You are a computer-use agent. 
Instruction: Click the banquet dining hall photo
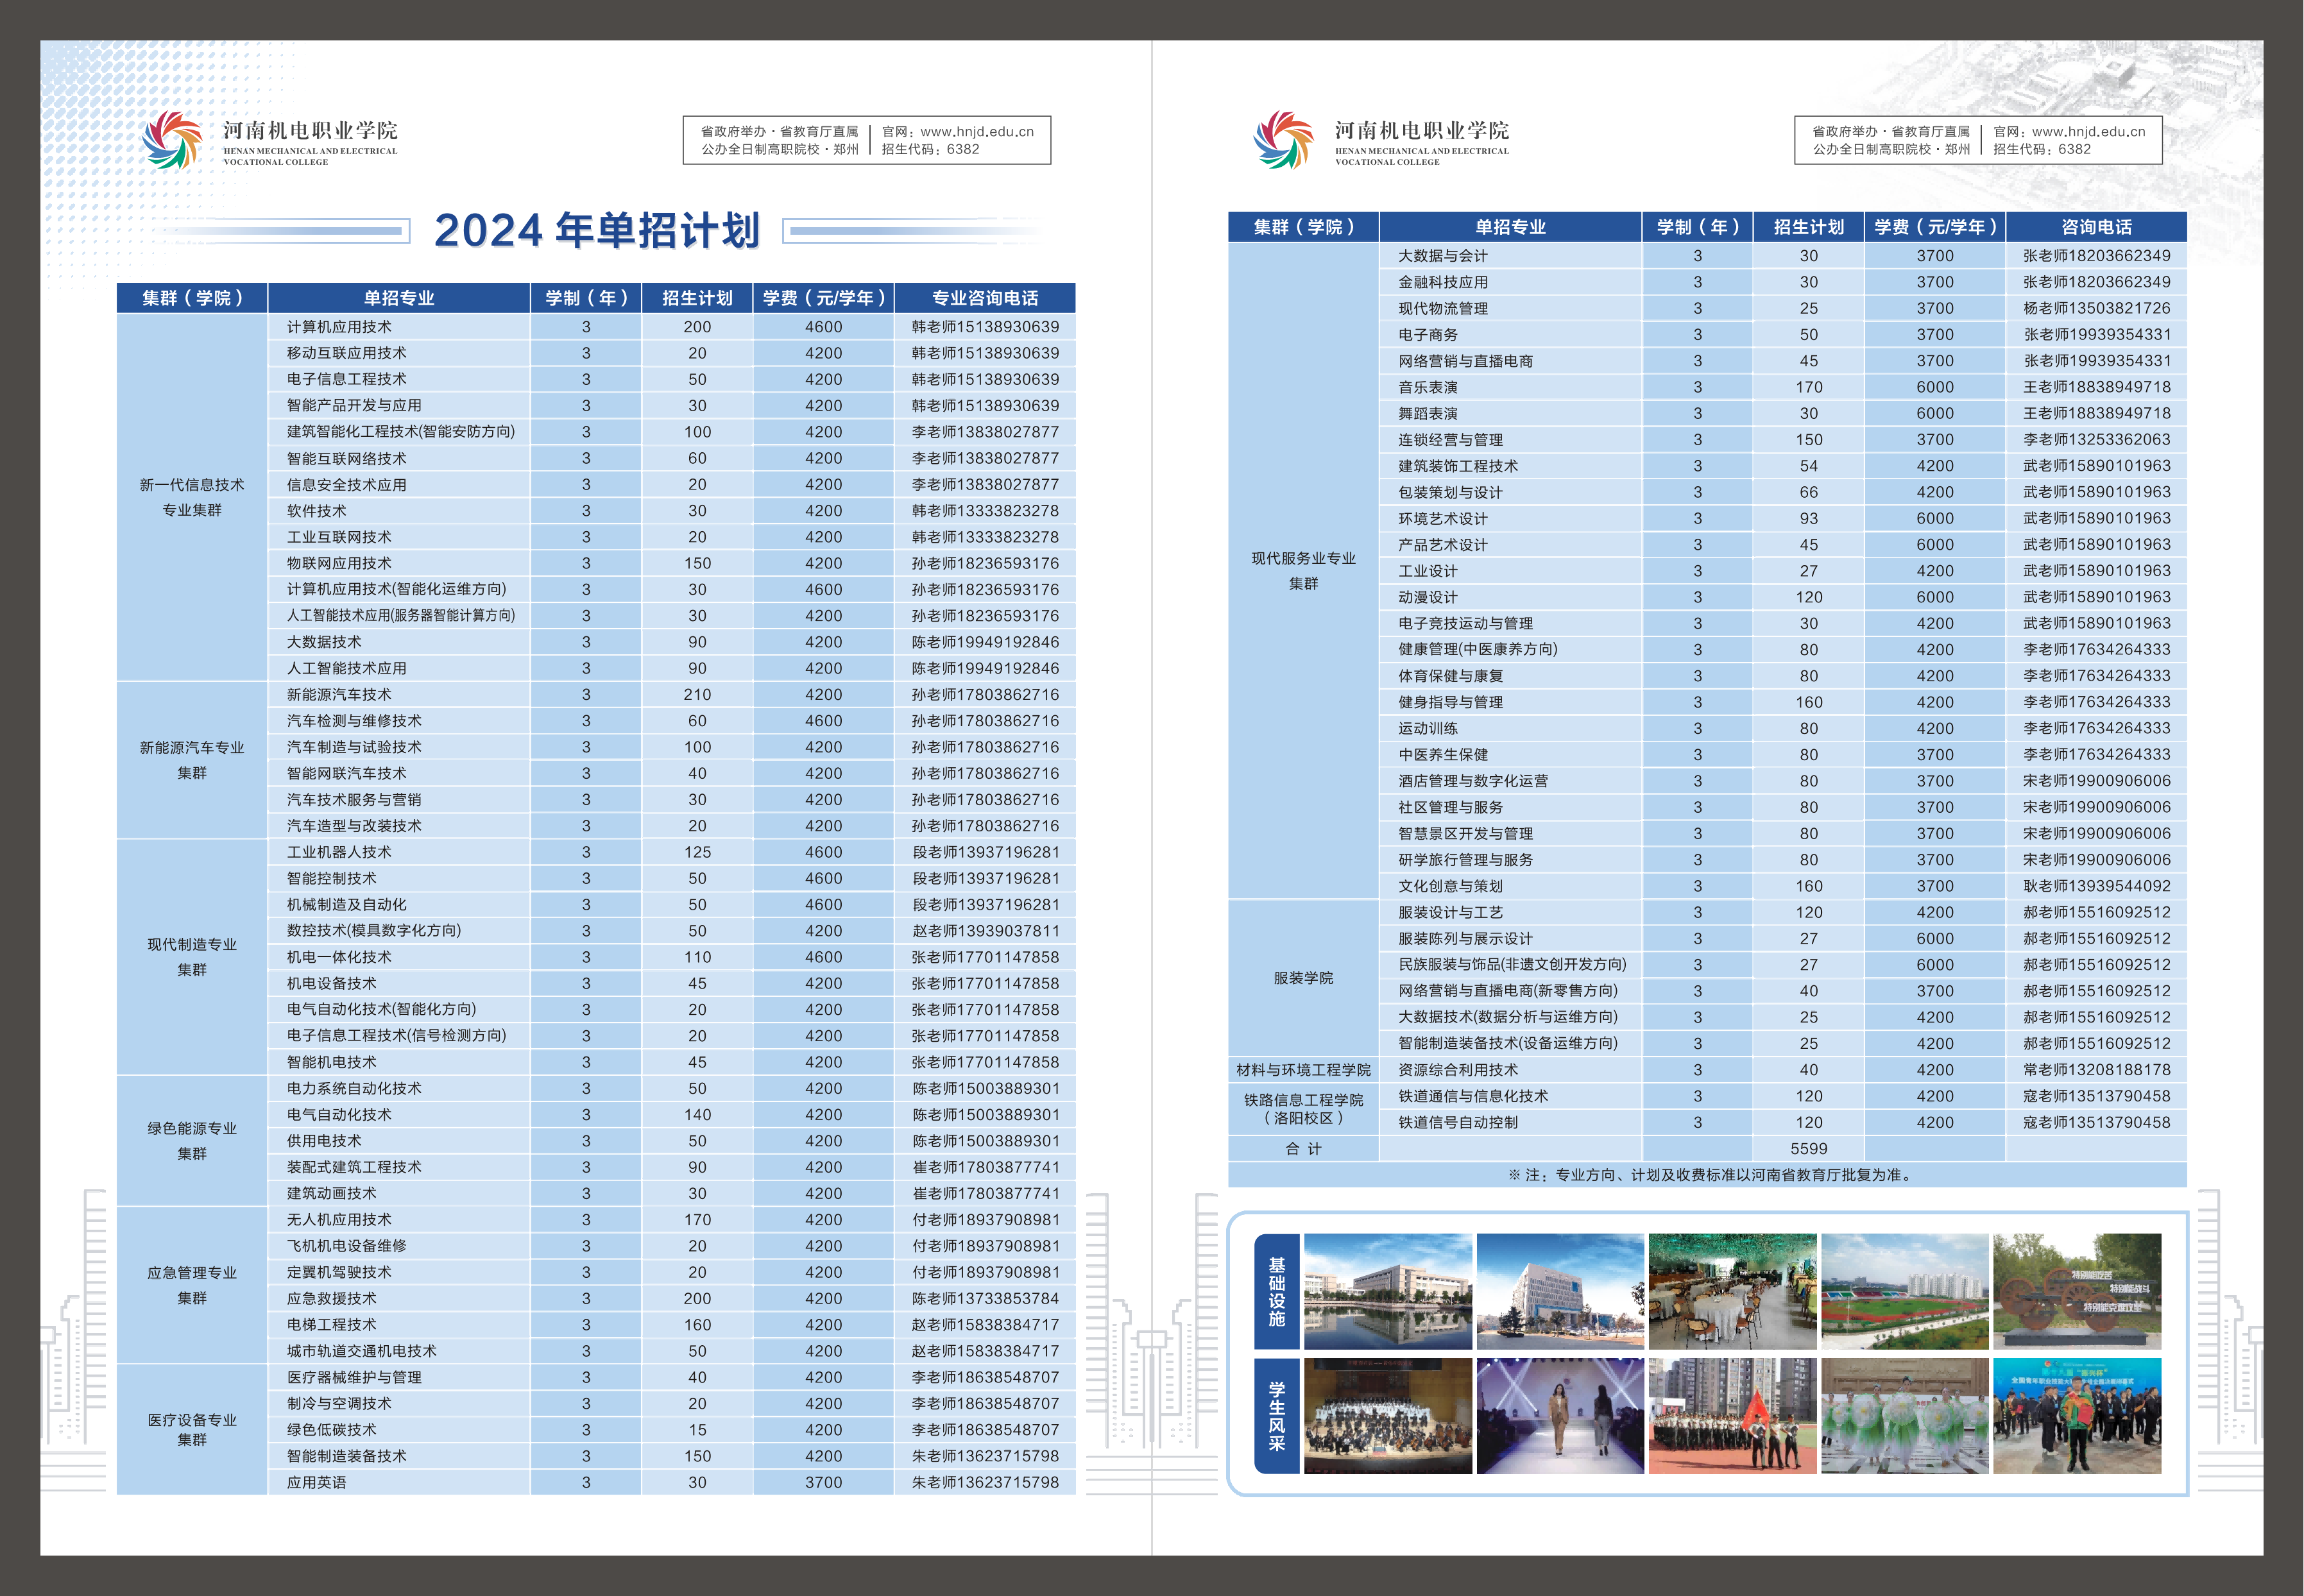click(1732, 1291)
